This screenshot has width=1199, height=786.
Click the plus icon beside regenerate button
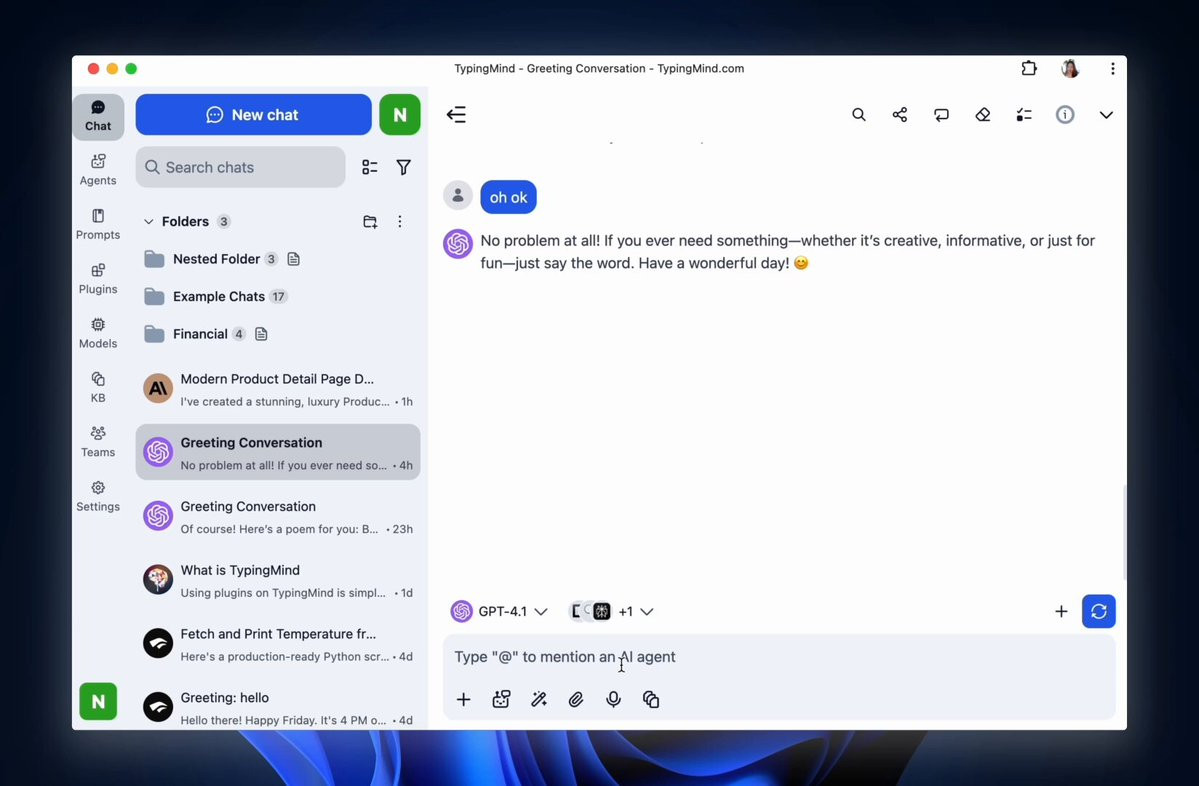tap(1061, 612)
